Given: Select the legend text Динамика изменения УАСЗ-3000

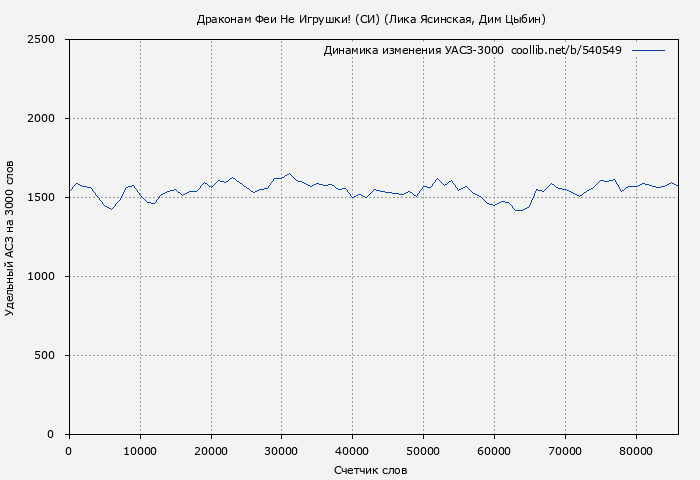Looking at the screenshot, I should click(x=413, y=50).
